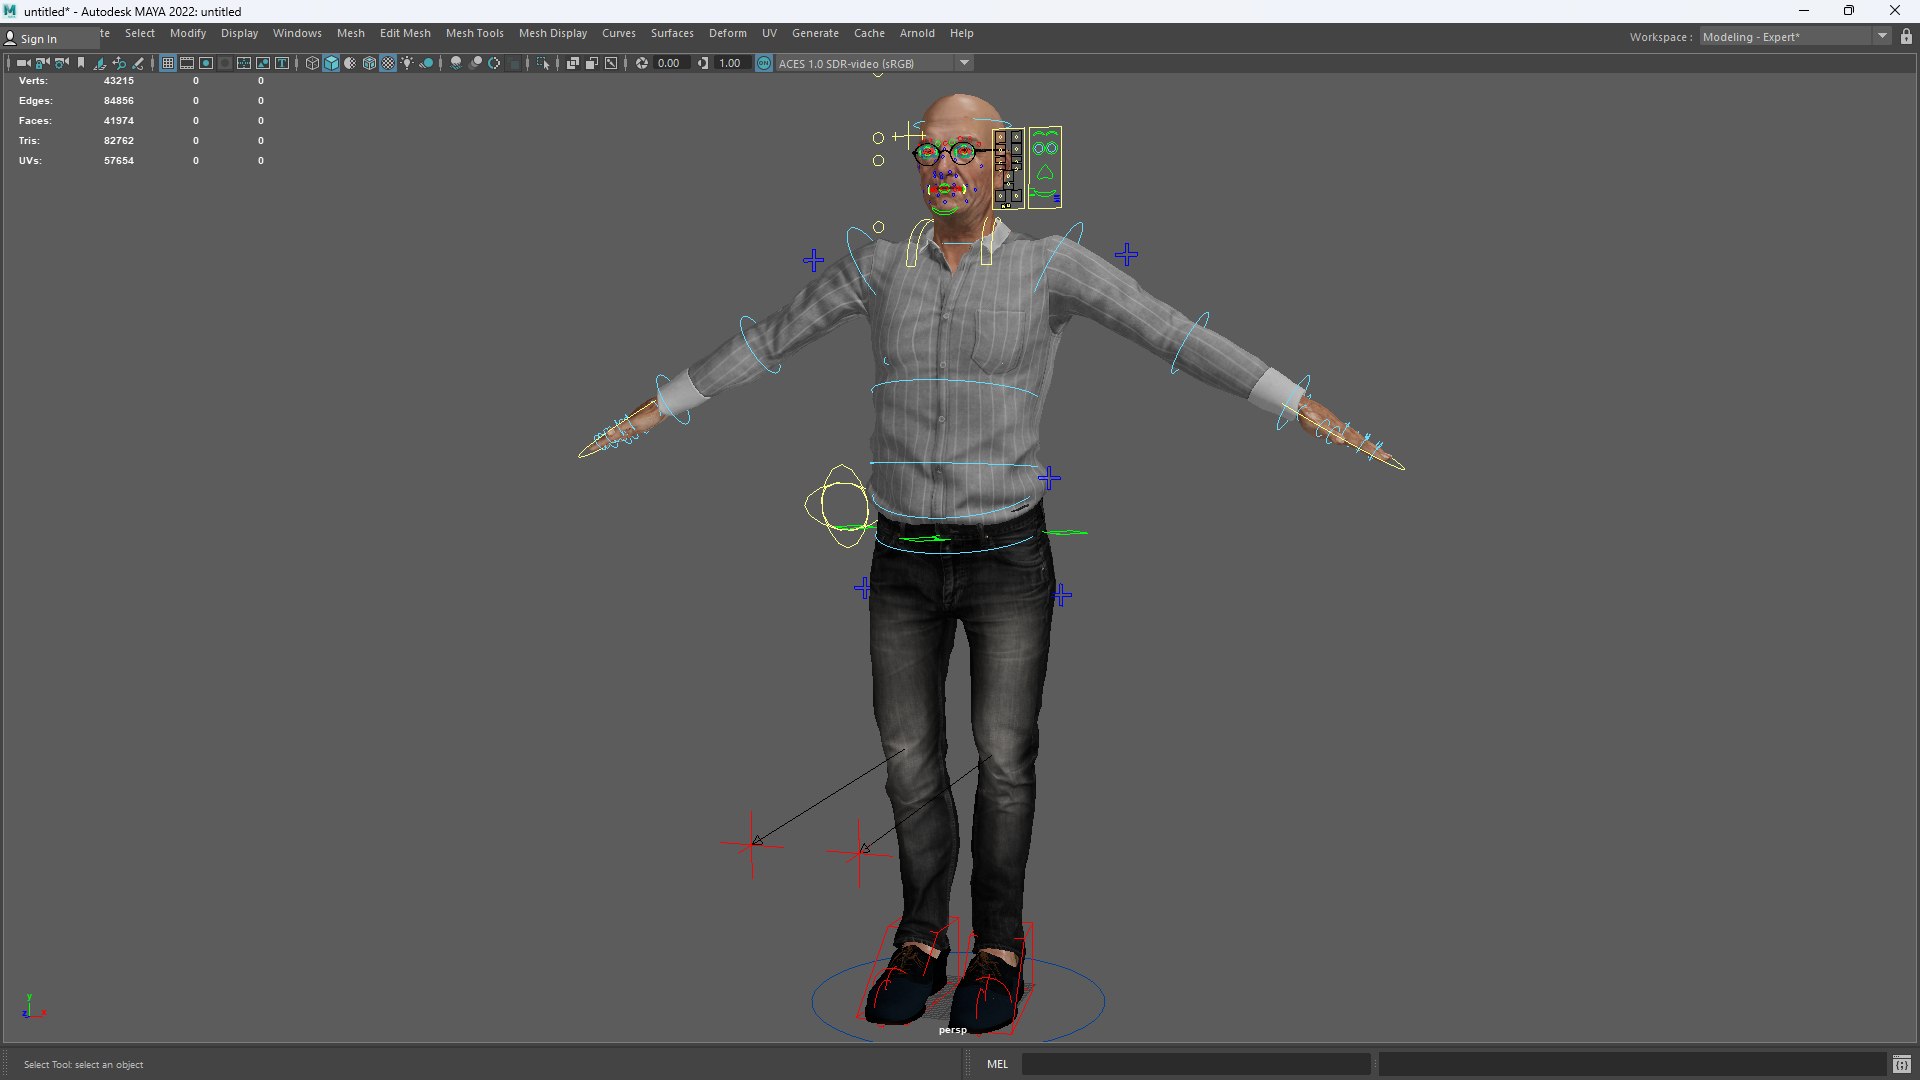Viewport: 1920px width, 1080px height.
Task: Click the workspace lock icon
Action: (1906, 37)
